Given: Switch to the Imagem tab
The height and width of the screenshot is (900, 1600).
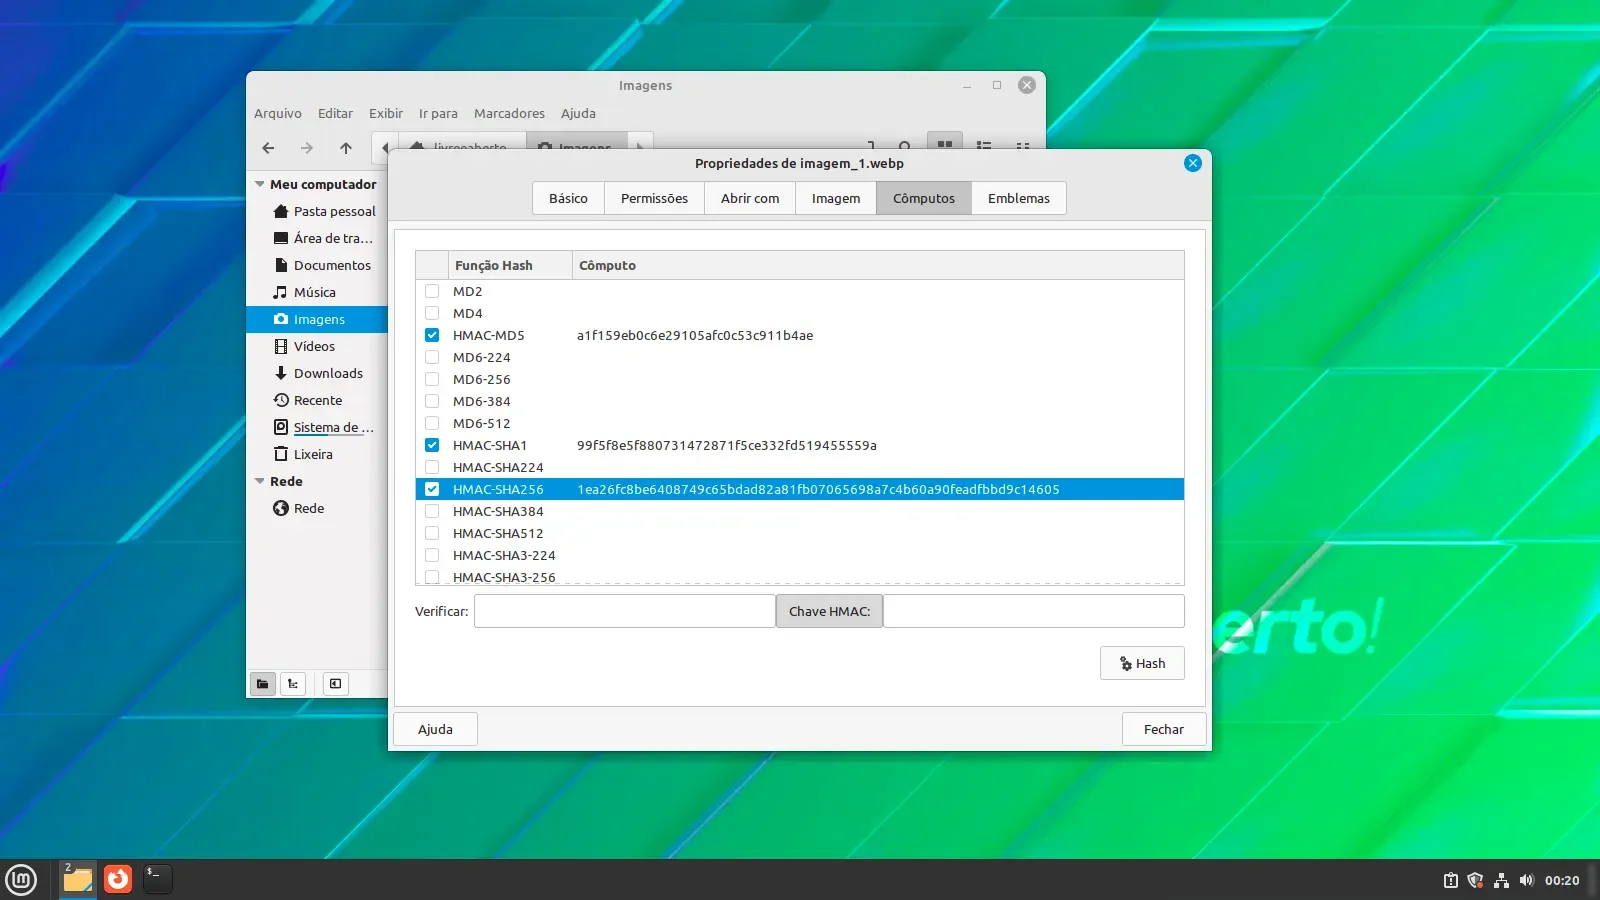Looking at the screenshot, I should [x=836, y=198].
